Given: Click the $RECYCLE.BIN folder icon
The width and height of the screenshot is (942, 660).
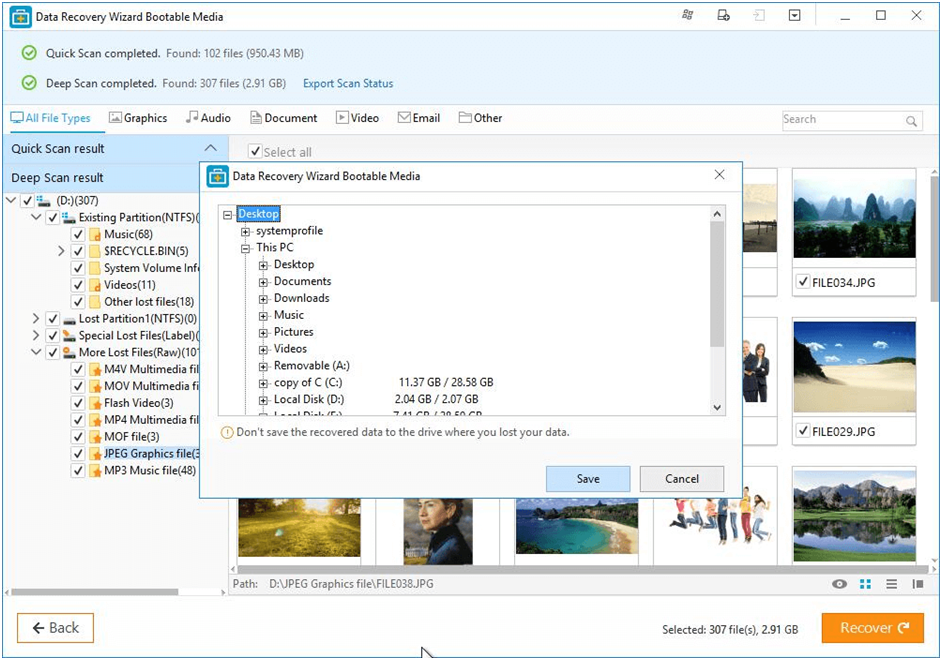Looking at the screenshot, I should [95, 251].
